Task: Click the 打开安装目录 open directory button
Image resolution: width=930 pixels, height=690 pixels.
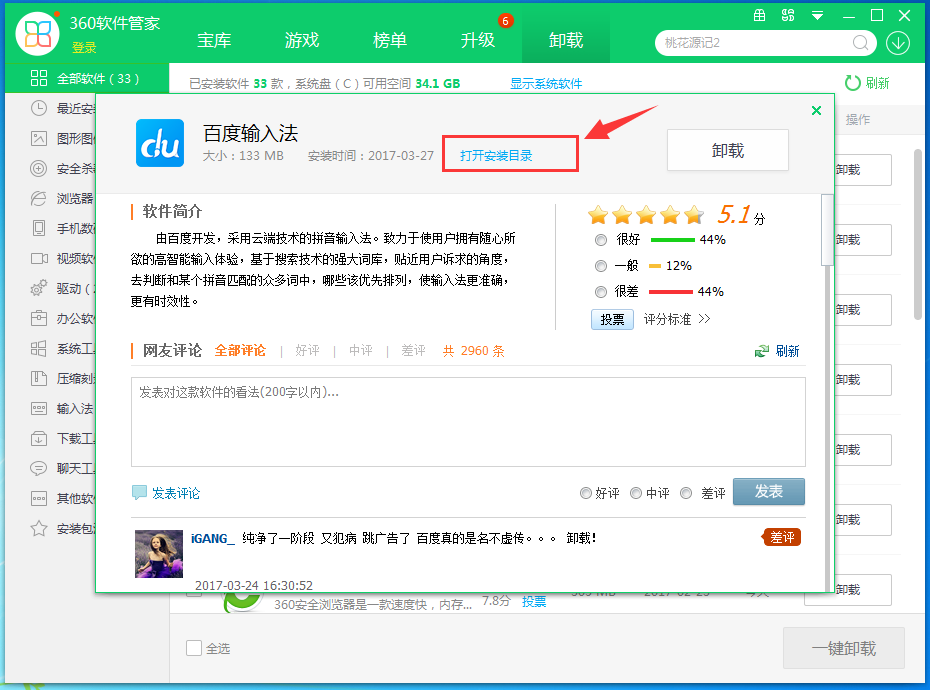Action: tap(510, 153)
